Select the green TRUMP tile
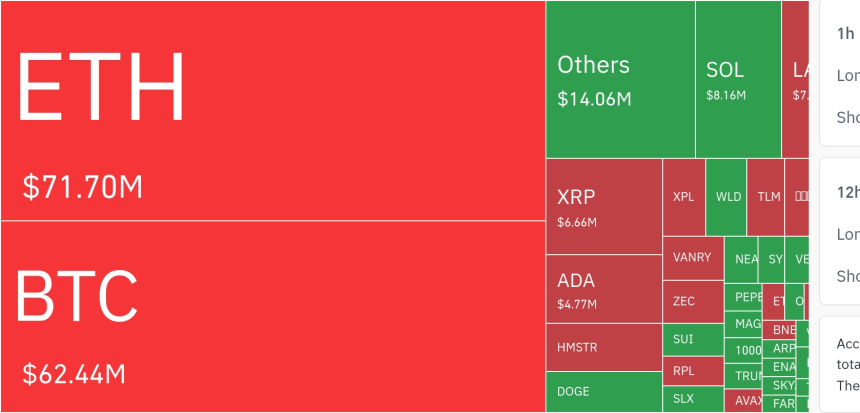 (x=743, y=376)
